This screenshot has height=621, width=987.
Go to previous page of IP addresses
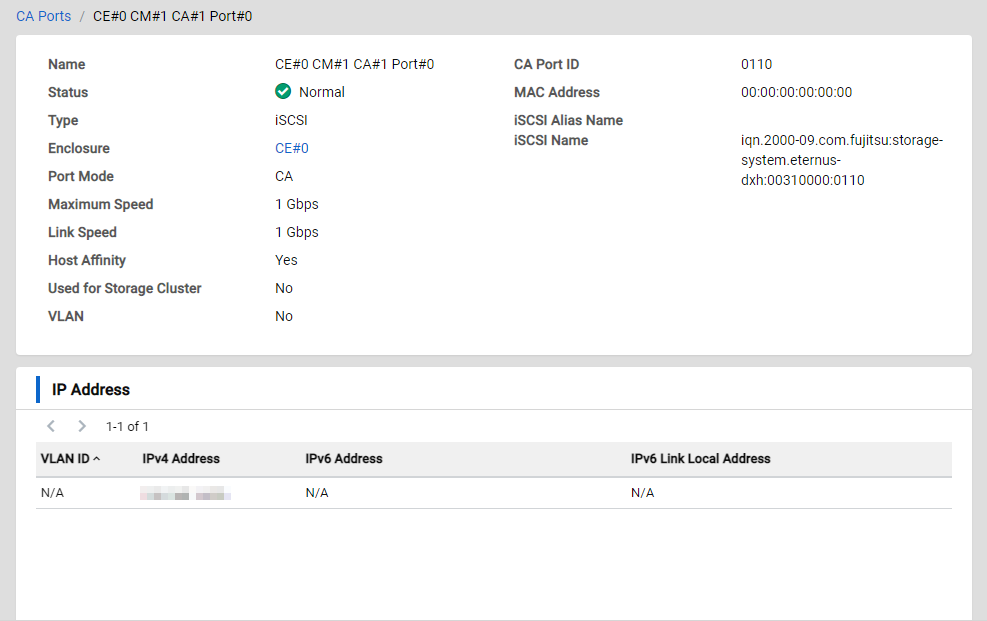pyautogui.click(x=51, y=426)
